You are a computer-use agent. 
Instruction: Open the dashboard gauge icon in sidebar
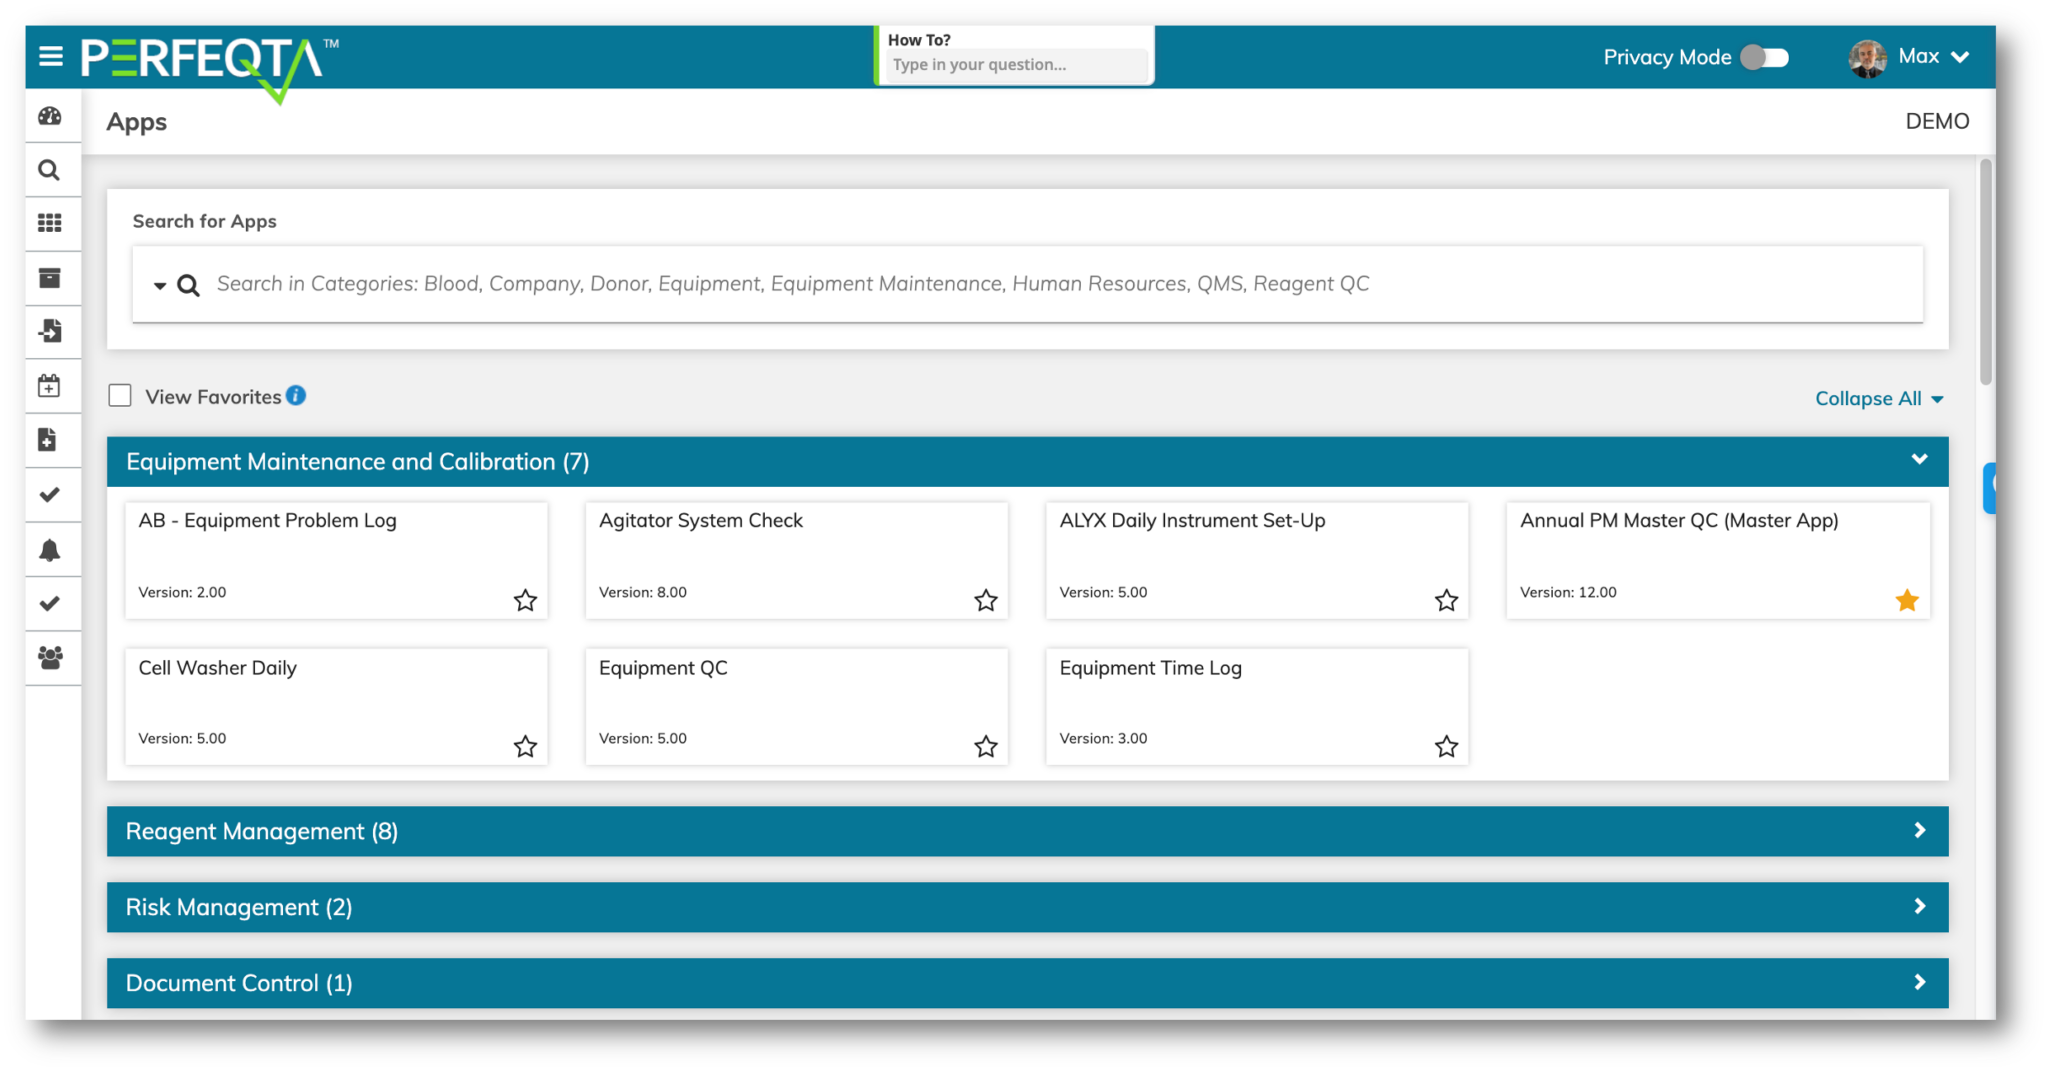(x=50, y=116)
